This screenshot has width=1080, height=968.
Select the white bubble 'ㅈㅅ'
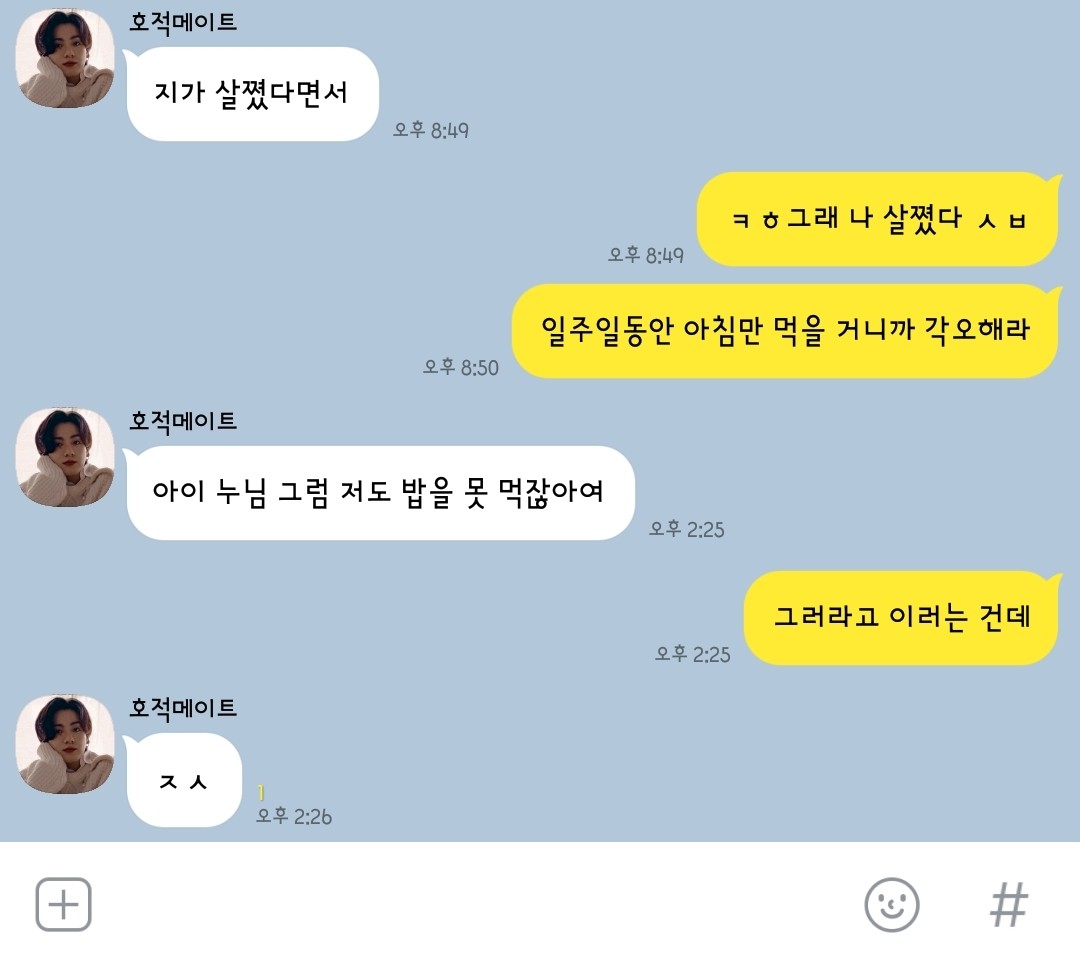183,780
